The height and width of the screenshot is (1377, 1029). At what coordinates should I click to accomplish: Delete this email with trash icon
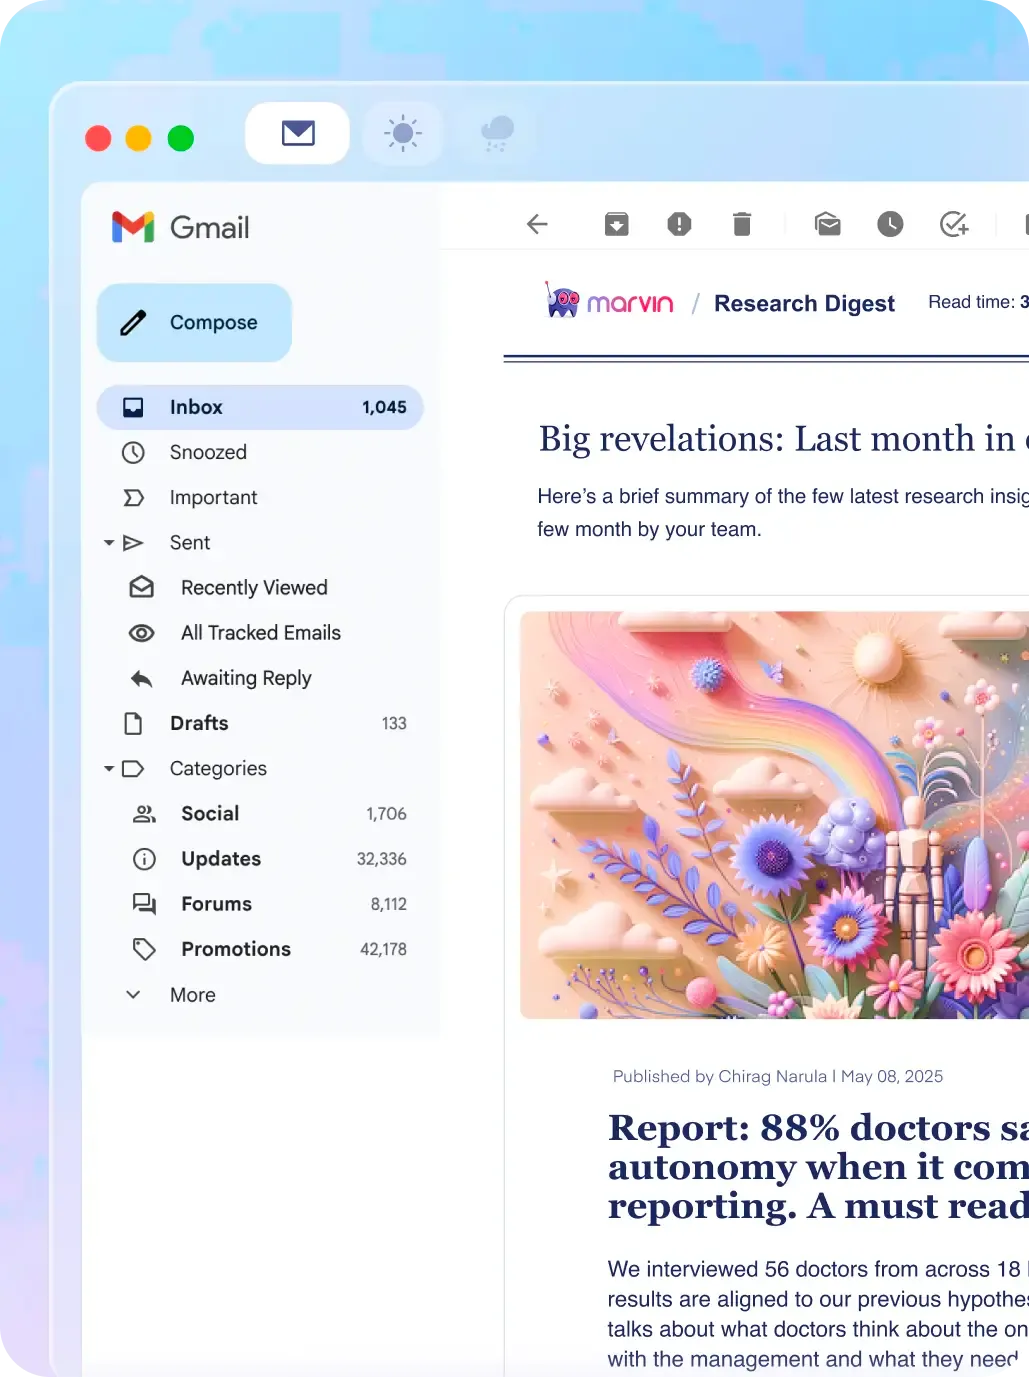[x=742, y=224]
